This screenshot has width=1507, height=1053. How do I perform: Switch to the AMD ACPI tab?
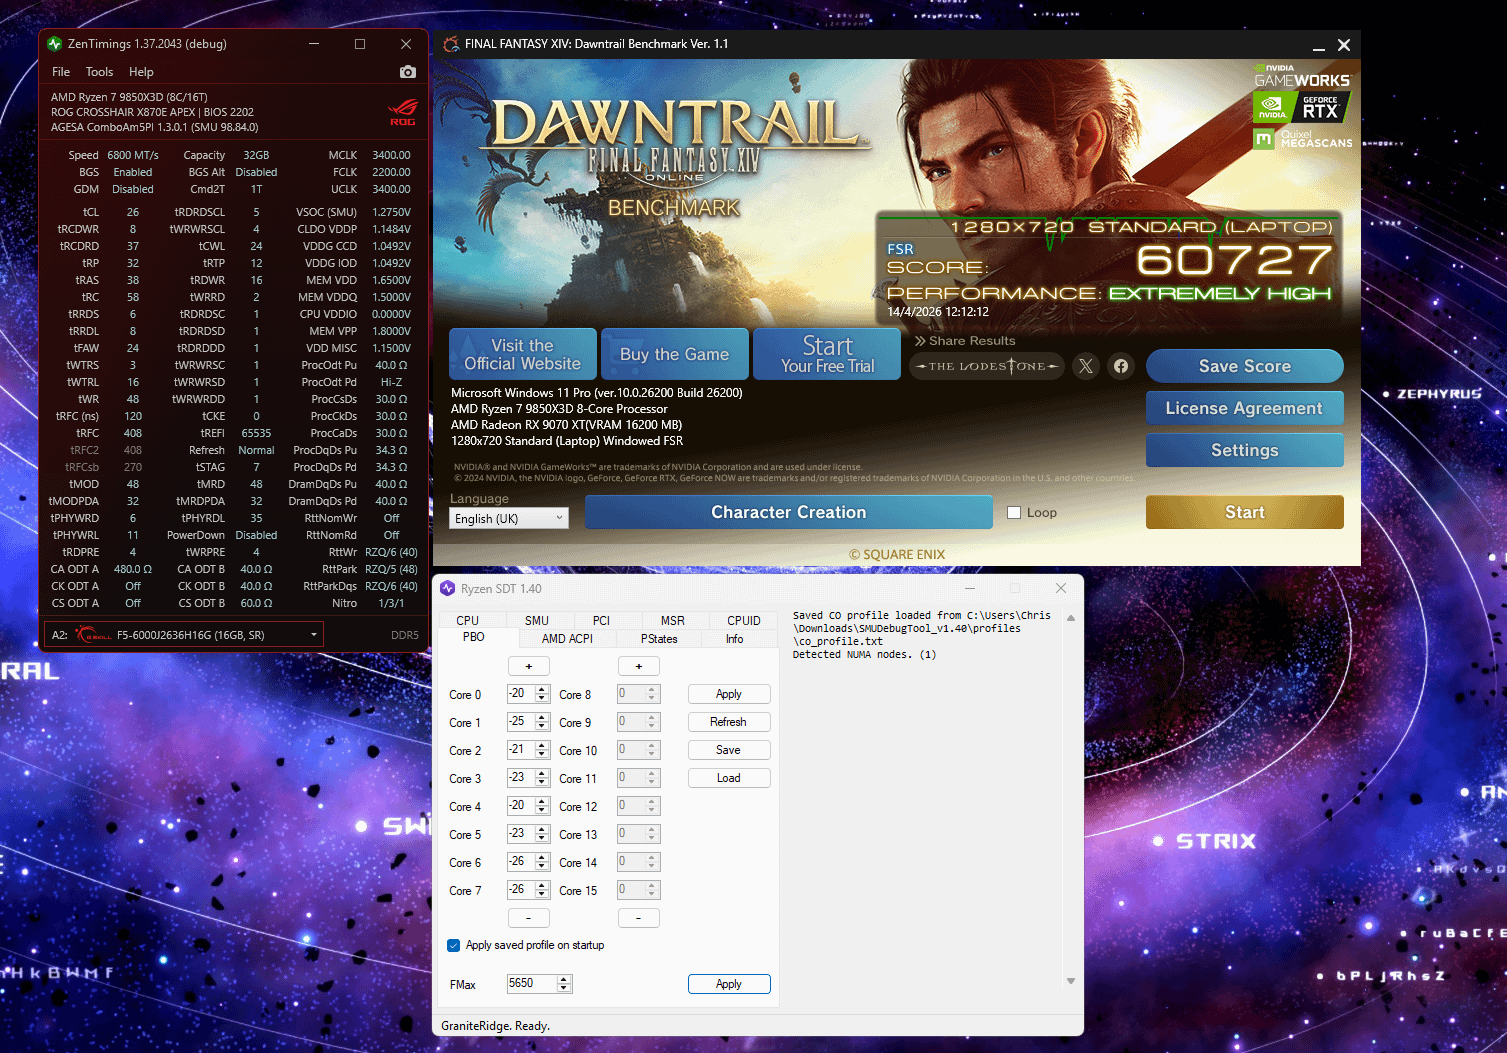point(567,639)
